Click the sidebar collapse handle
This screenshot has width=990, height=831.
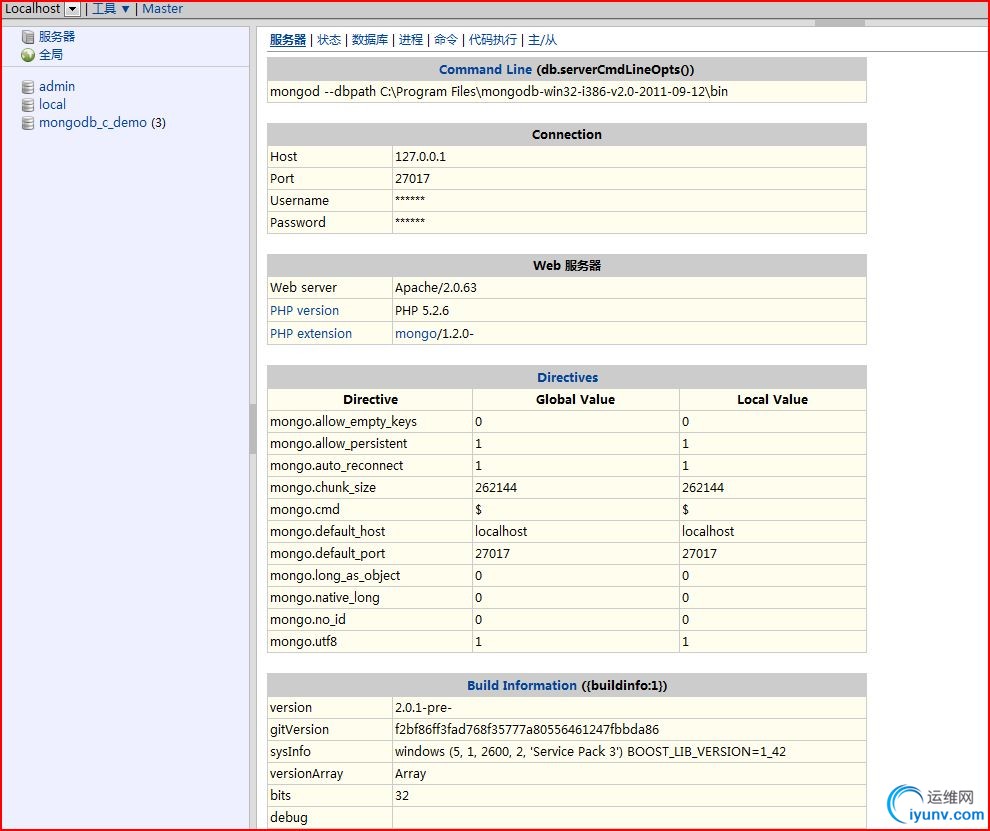[x=253, y=429]
